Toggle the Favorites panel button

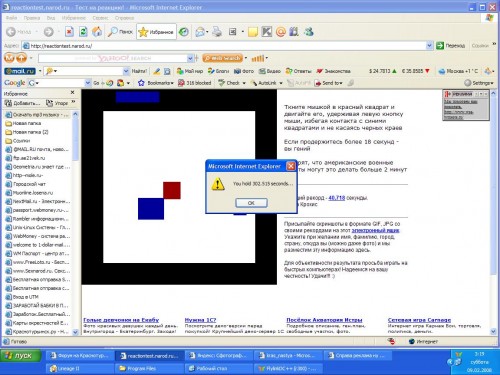pyautogui.click(x=156, y=32)
